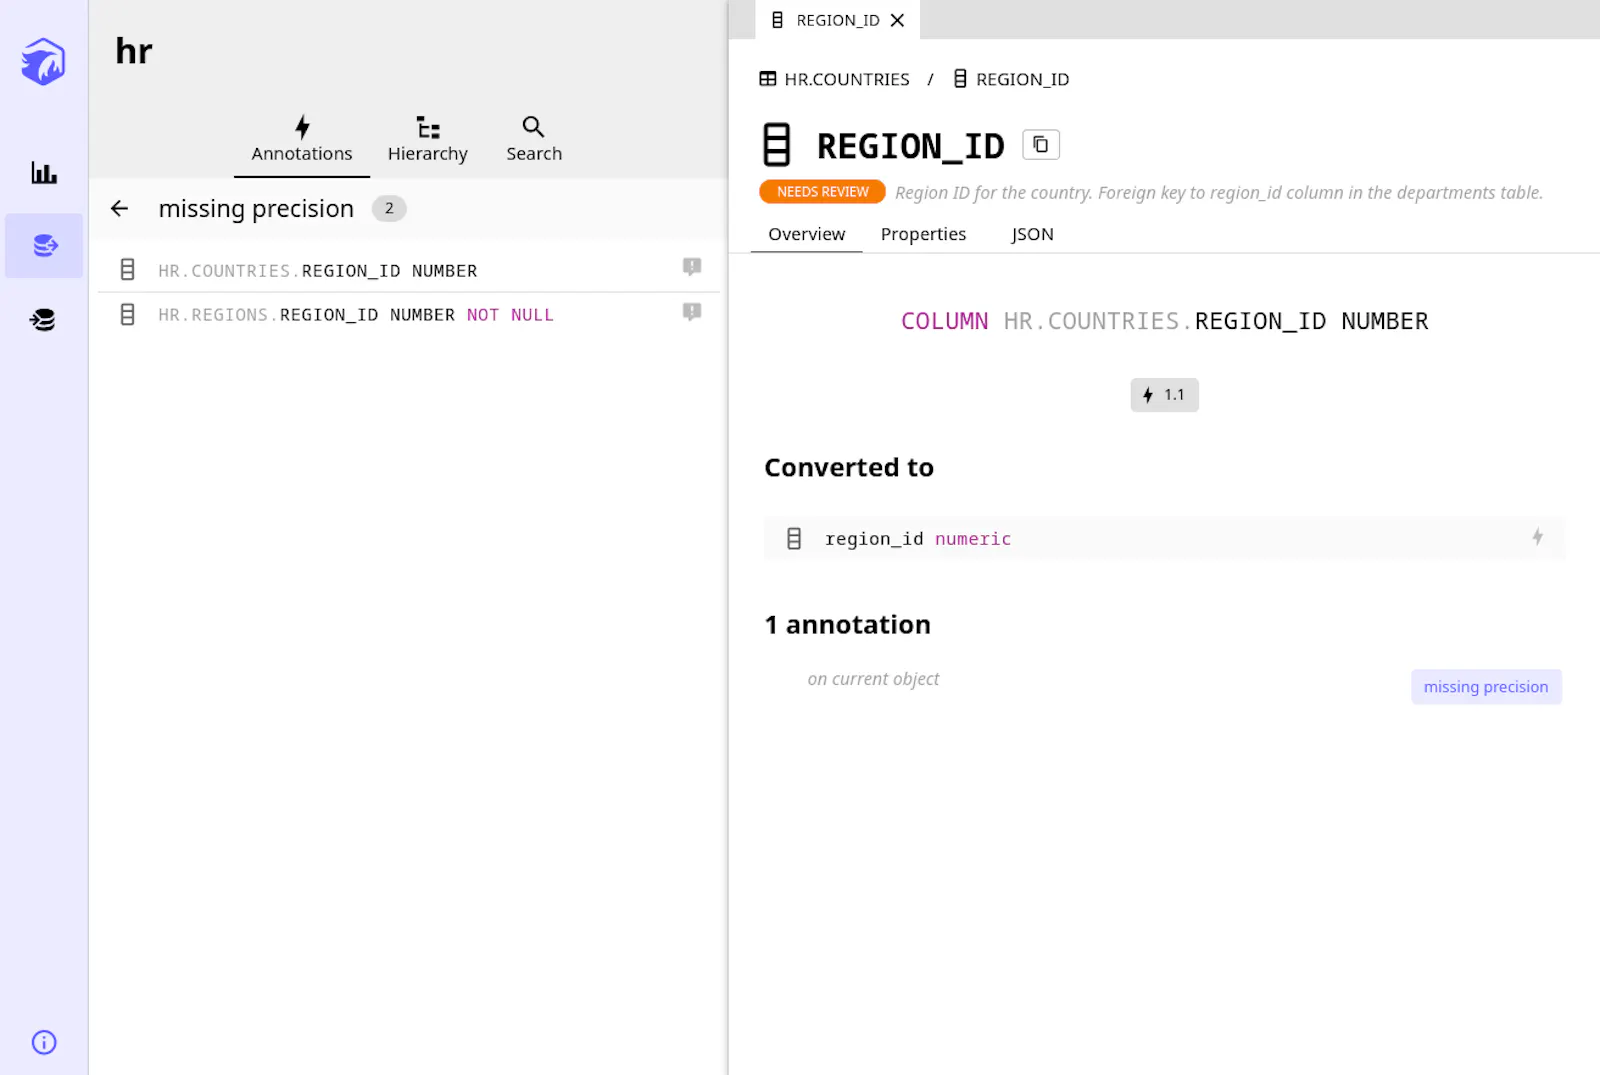Close the REGION_ID tab

tap(897, 20)
